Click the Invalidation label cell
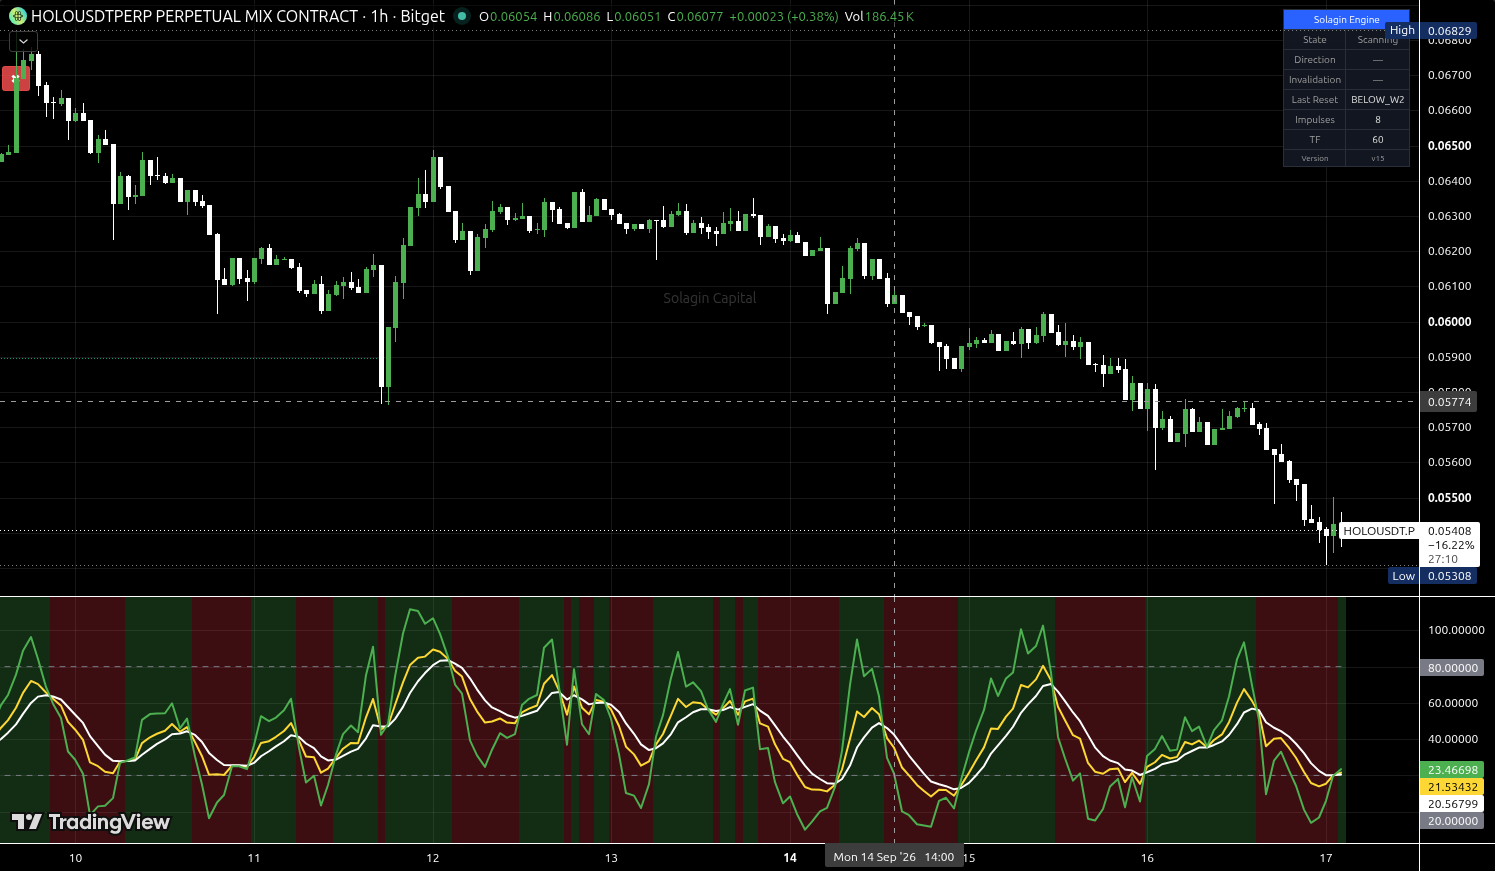The image size is (1495, 871). 1314,80
